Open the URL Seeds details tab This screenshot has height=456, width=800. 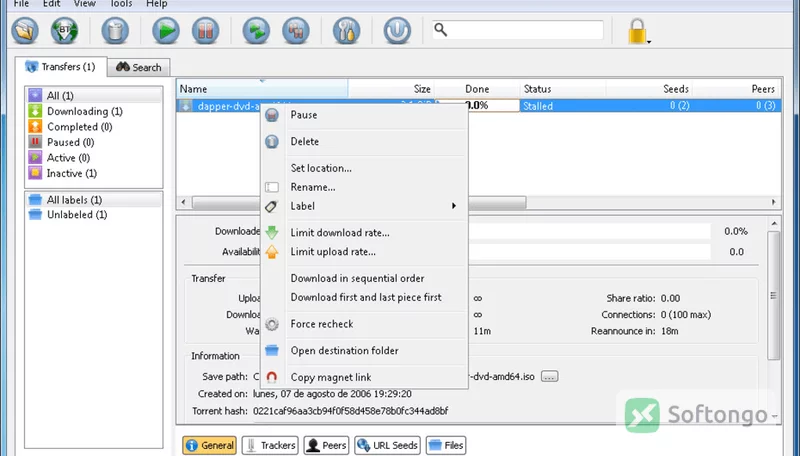(388, 445)
